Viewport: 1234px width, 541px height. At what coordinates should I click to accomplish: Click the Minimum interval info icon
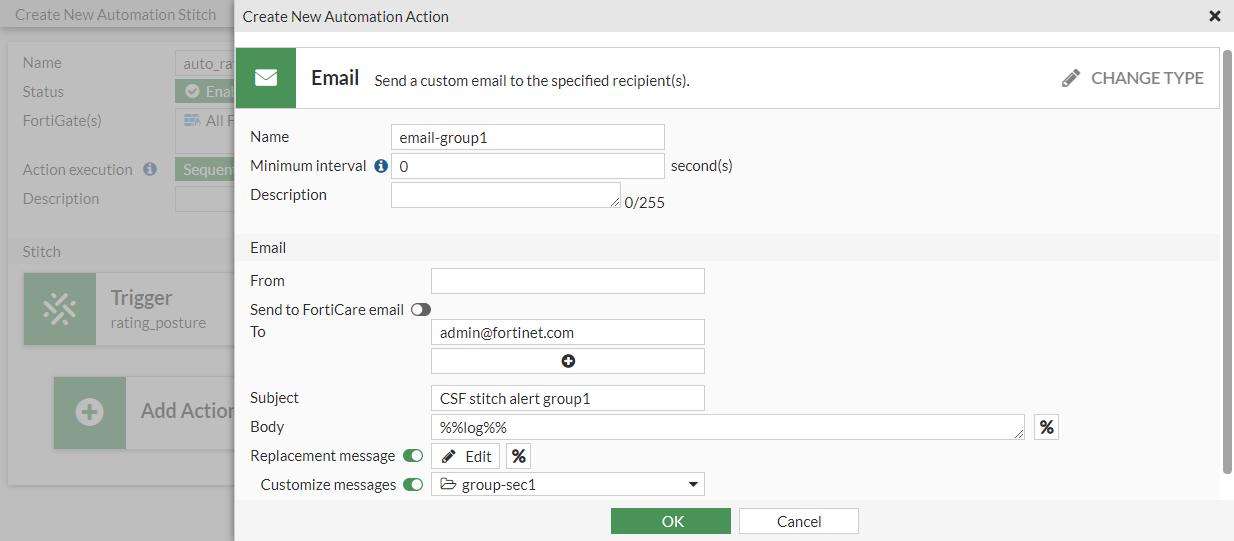[380, 166]
